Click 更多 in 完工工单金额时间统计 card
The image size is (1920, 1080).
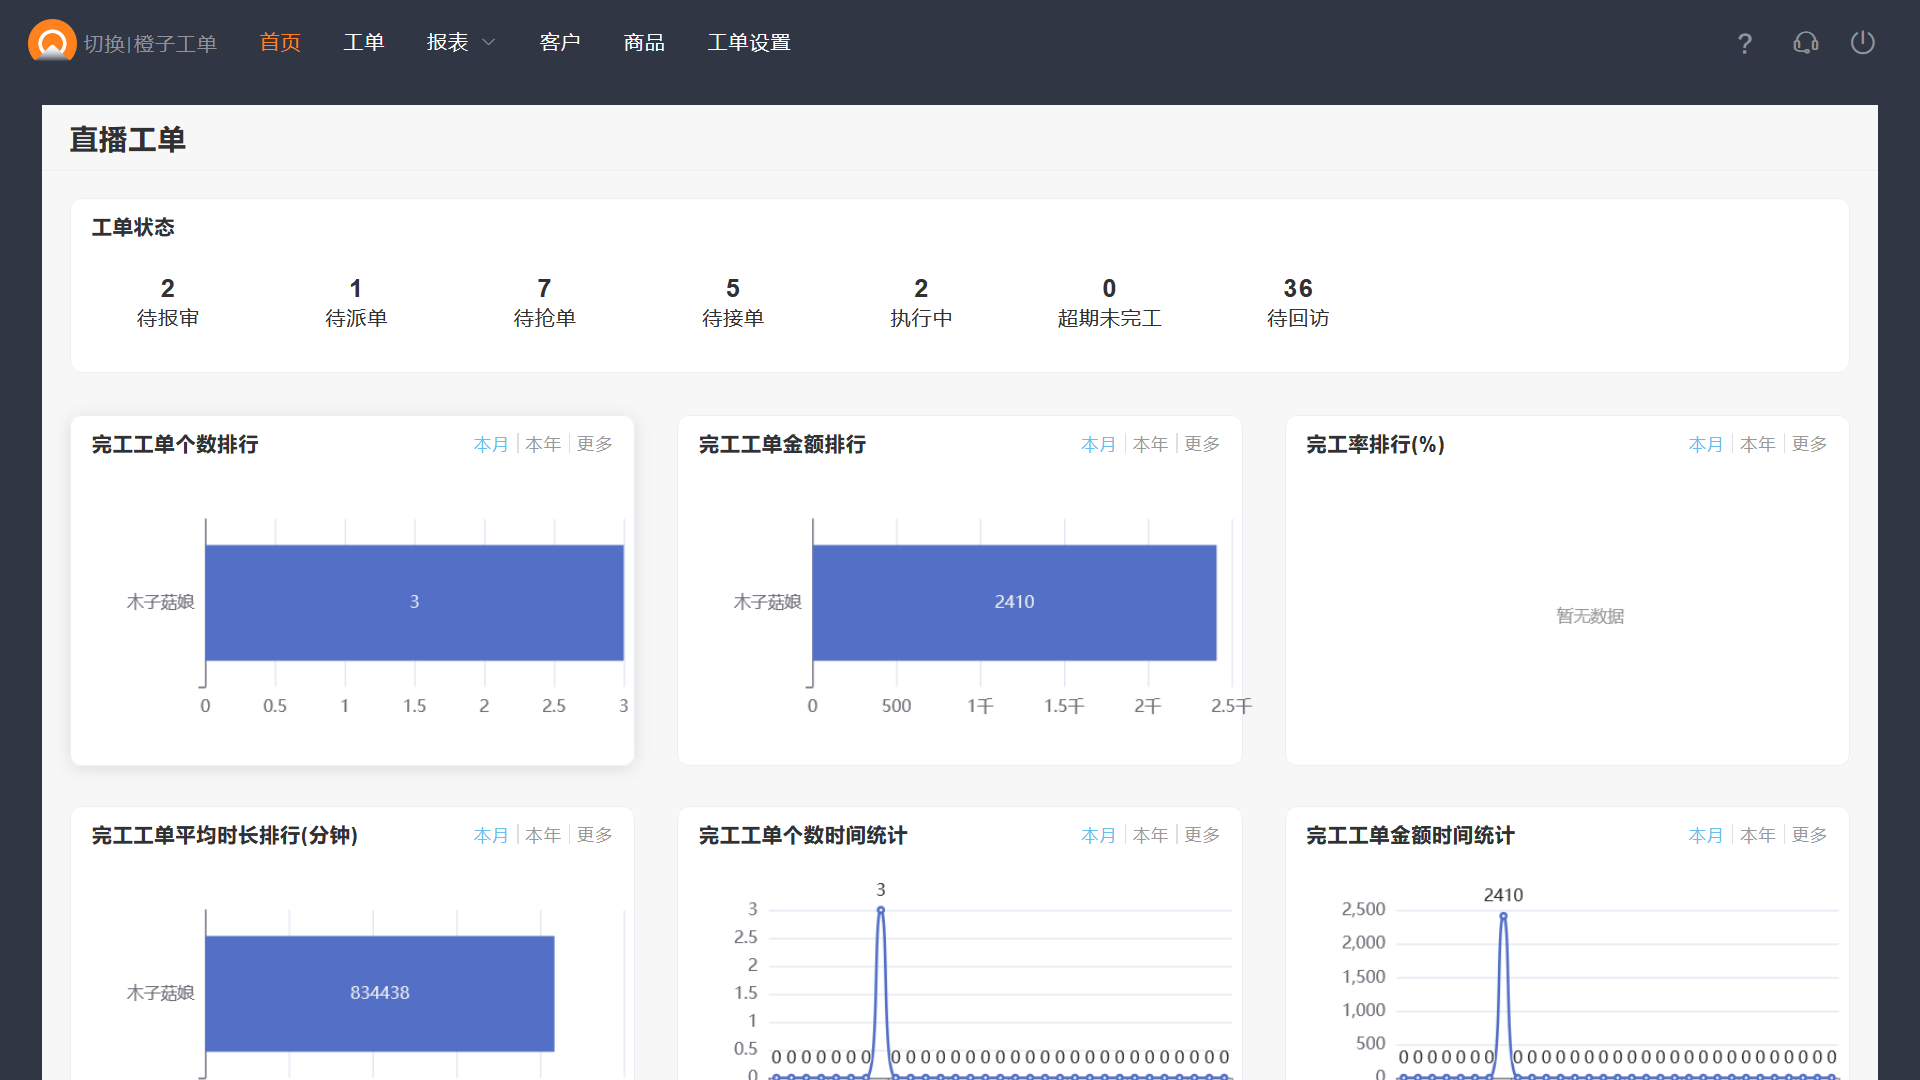[1810, 835]
